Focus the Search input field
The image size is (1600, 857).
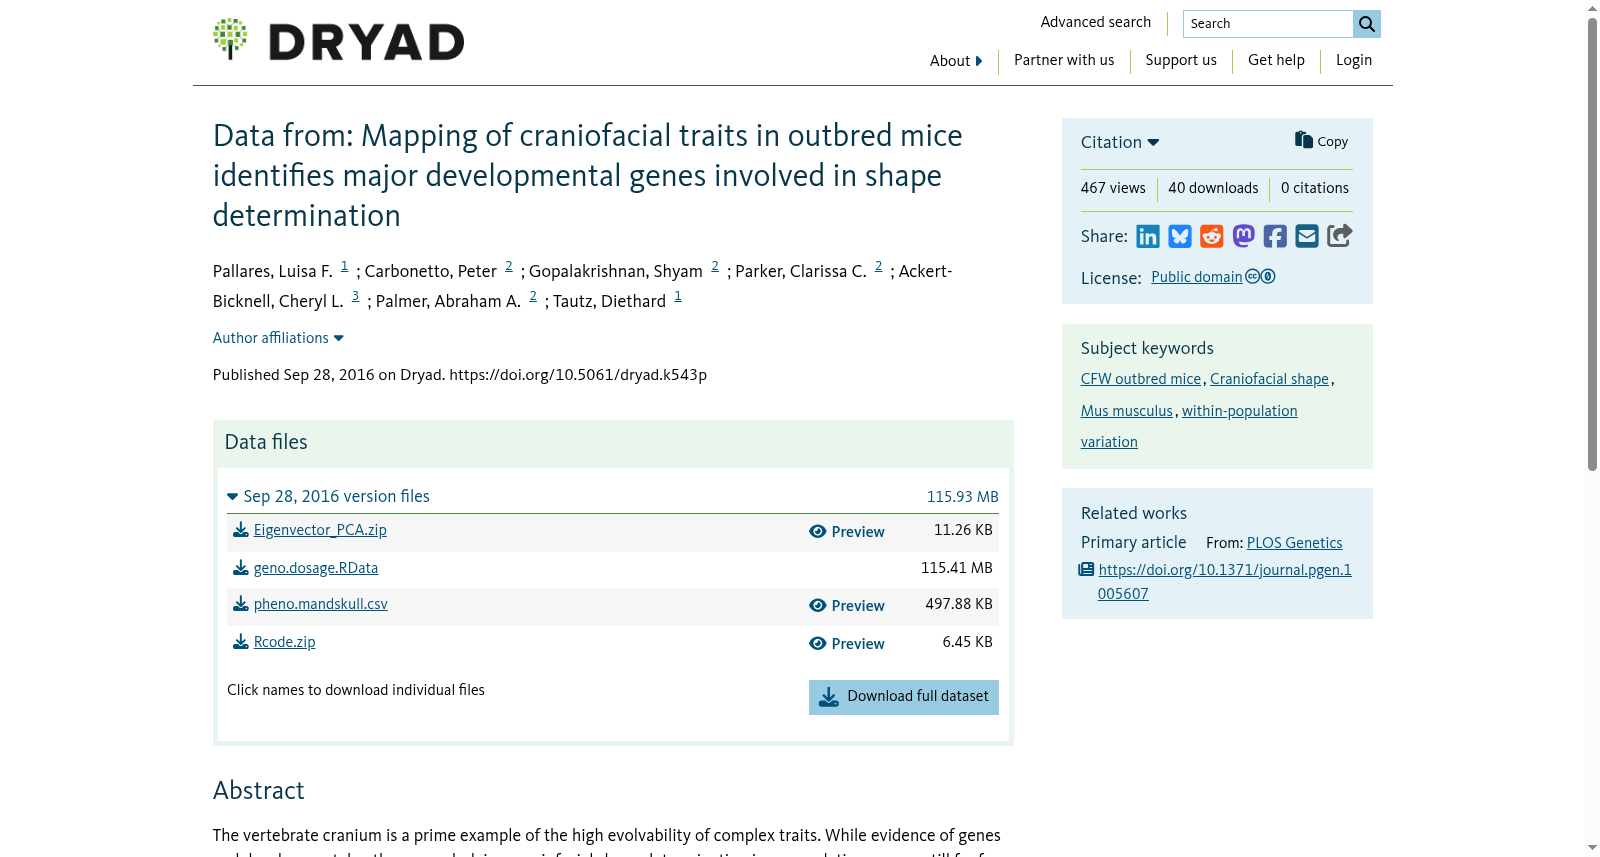[x=1268, y=24]
